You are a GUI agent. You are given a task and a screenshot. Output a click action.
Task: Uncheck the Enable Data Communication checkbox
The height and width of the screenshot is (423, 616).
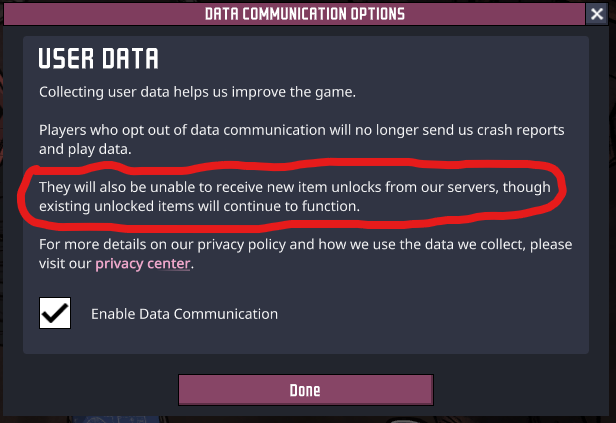(55, 313)
